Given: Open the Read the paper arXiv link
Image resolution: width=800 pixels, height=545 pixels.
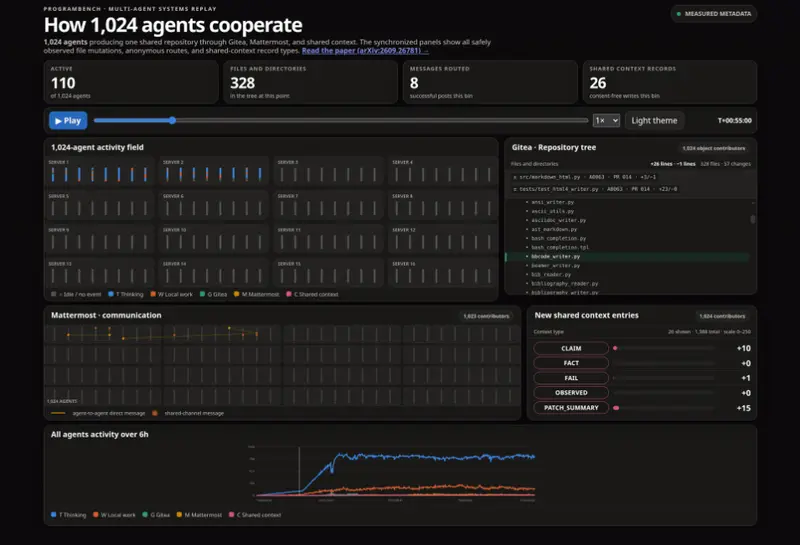Looking at the screenshot, I should tap(365, 51).
